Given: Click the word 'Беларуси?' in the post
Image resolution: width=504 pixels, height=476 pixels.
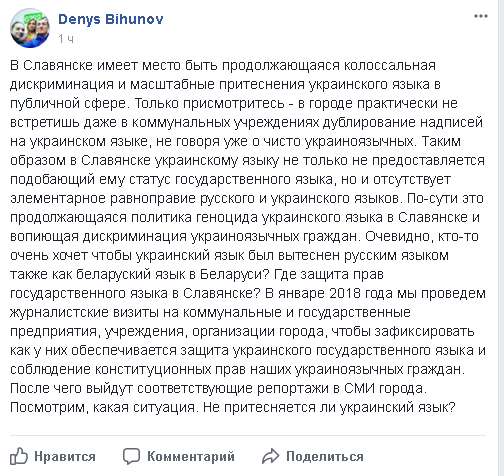Looking at the screenshot, I should click(x=235, y=274).
